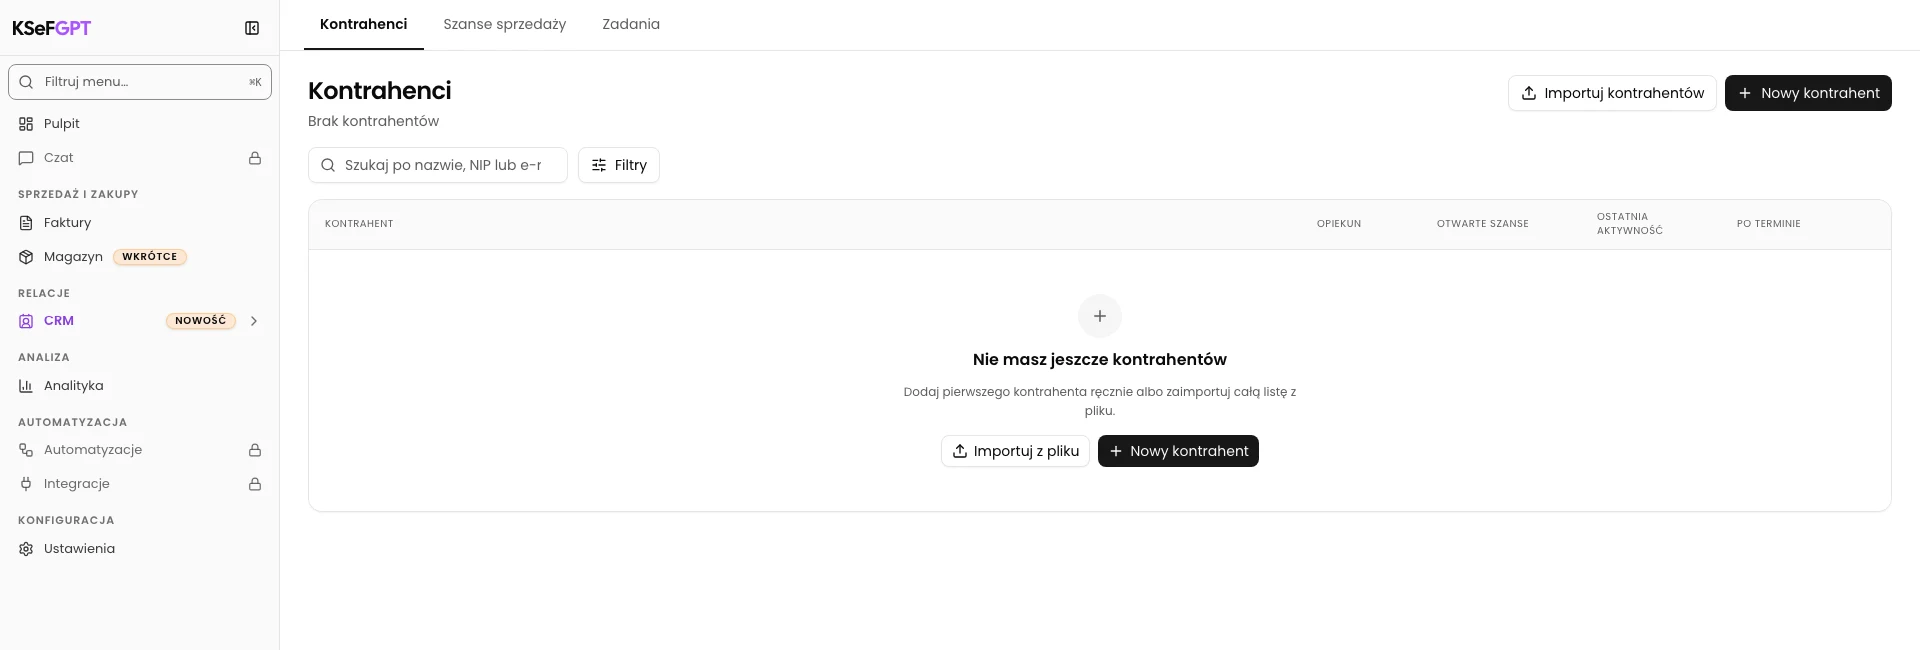Open Pulpit in the sidebar
This screenshot has height=650, width=1920.
(140, 124)
